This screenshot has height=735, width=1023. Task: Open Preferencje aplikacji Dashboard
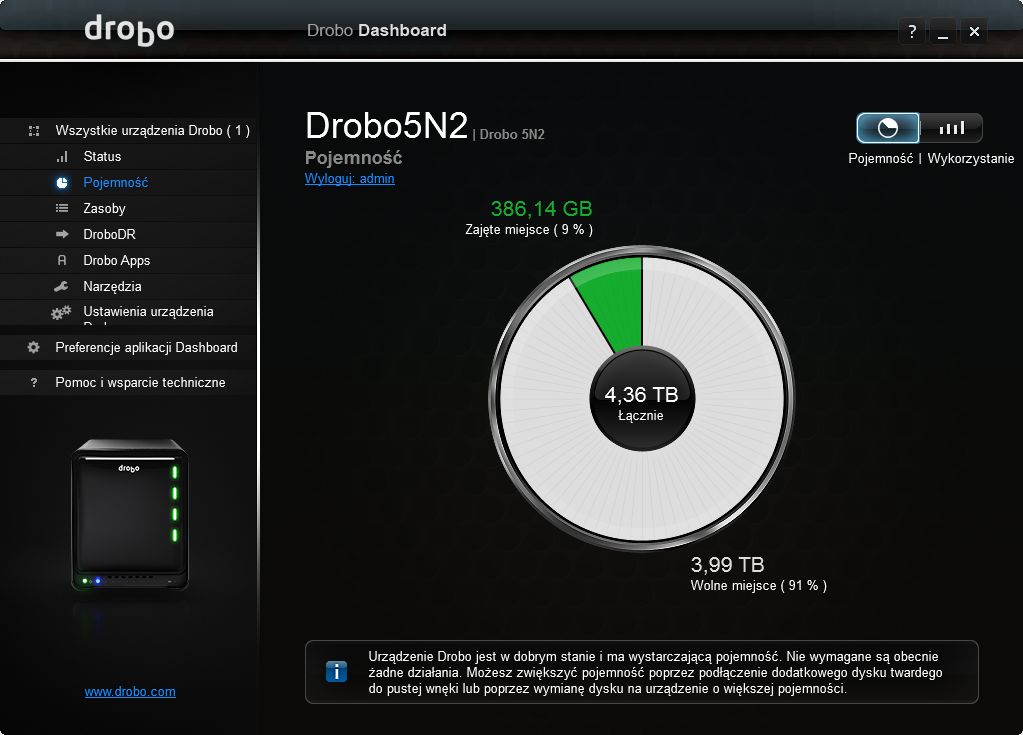[x=129, y=348]
